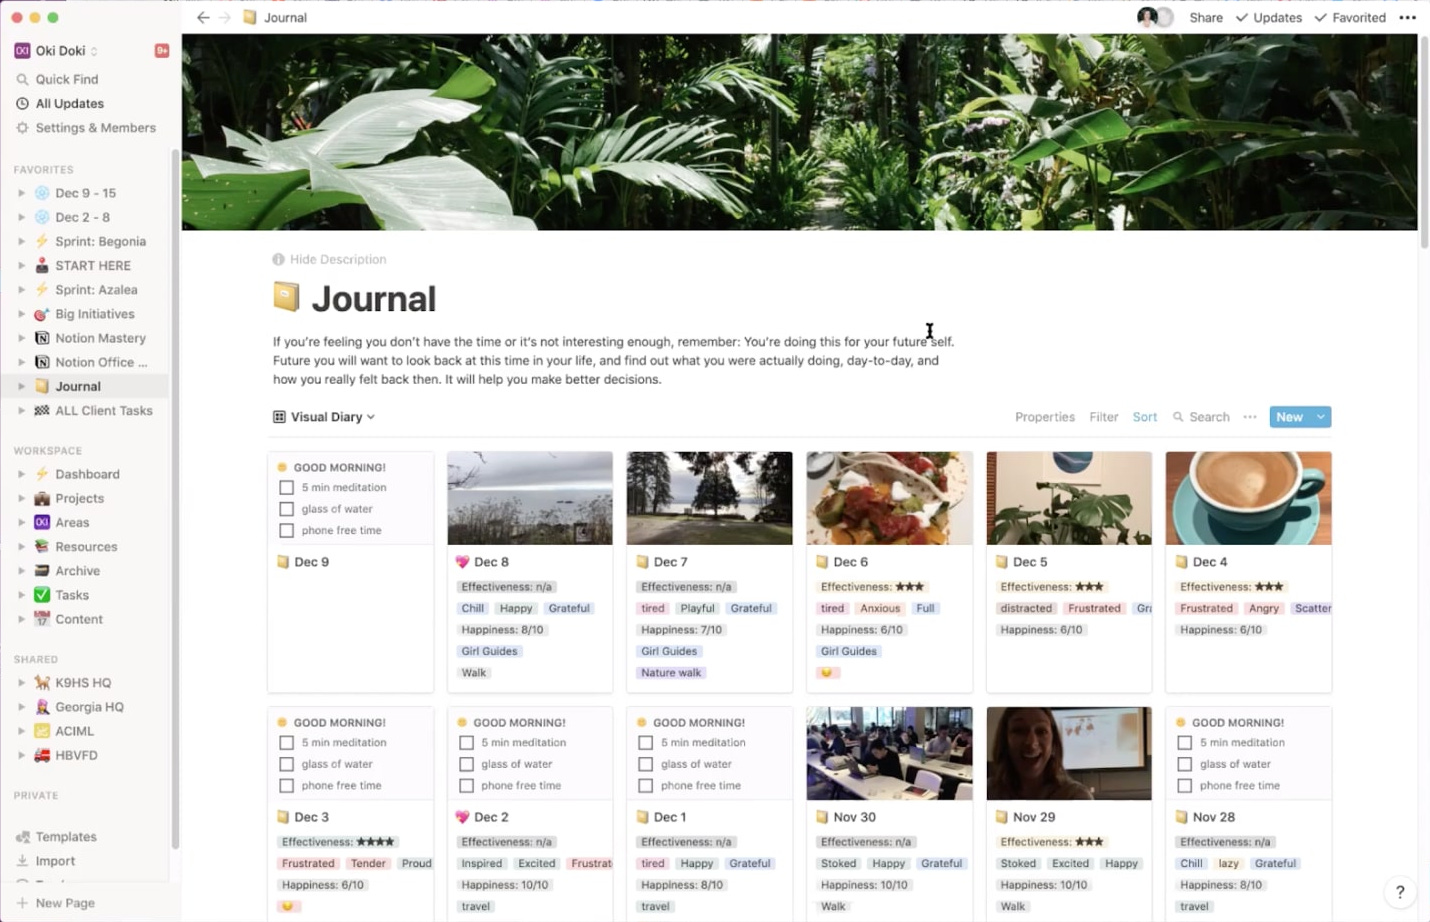Check 'glass of water' on Dec 3 card
The width and height of the screenshot is (1430, 922).
point(287,764)
